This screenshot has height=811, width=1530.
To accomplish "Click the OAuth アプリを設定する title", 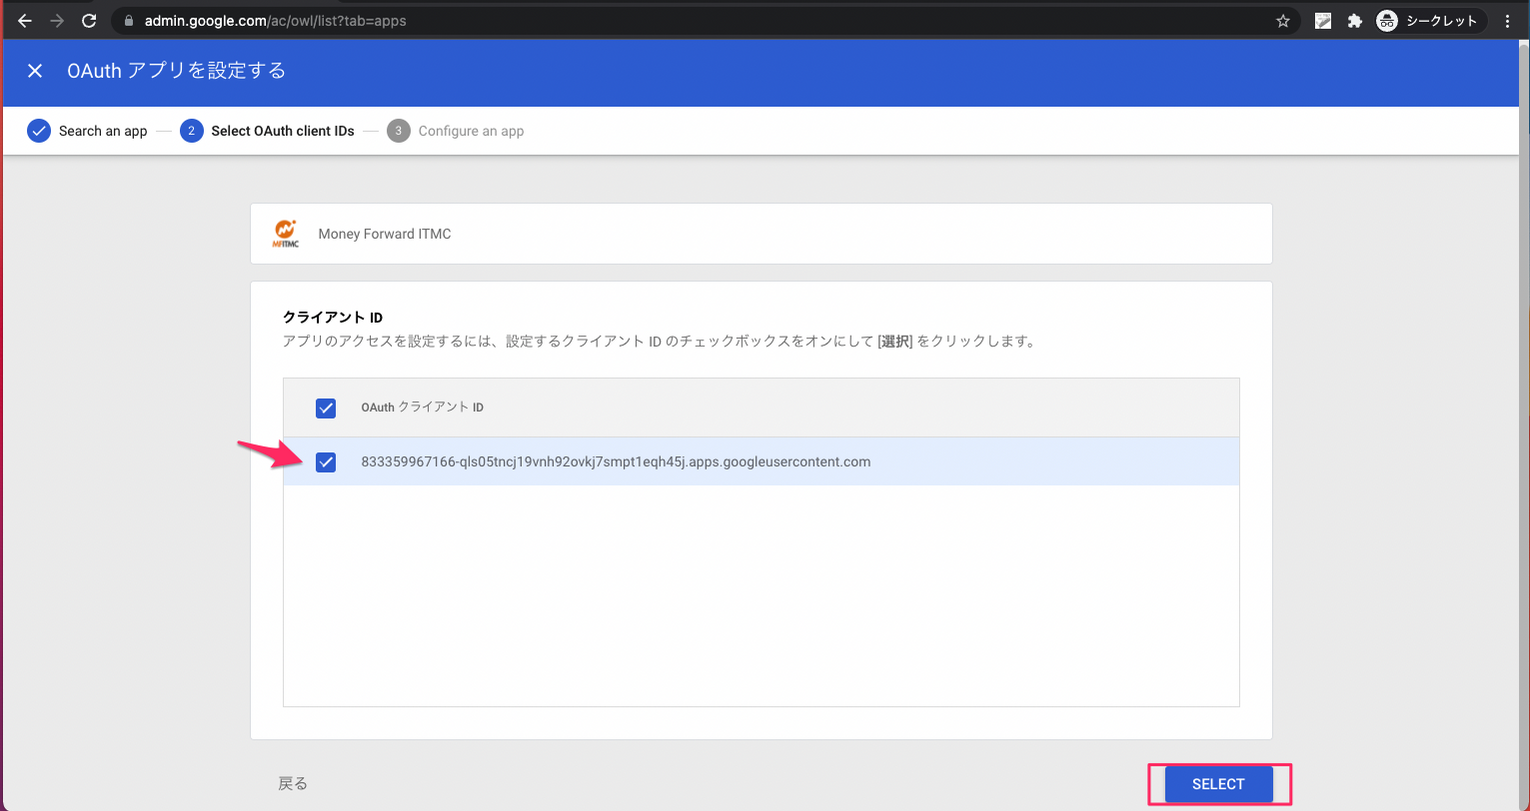I will click(x=176, y=71).
